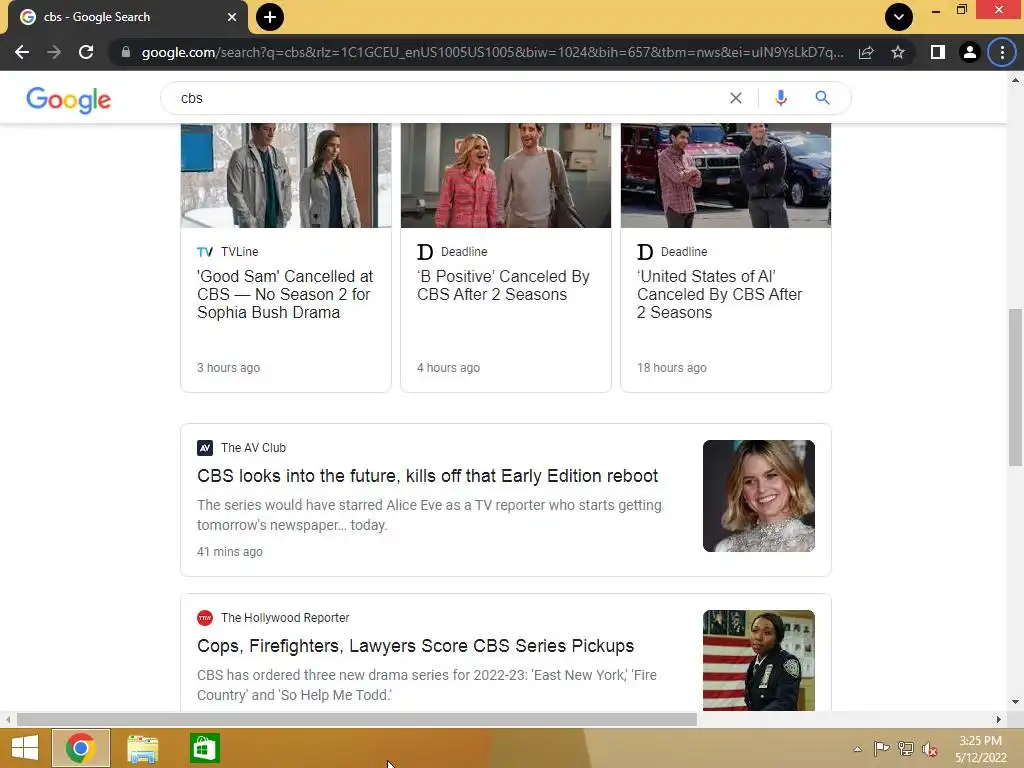1024x768 pixels.
Task: Open the B Positive article thumbnail
Action: point(506,175)
